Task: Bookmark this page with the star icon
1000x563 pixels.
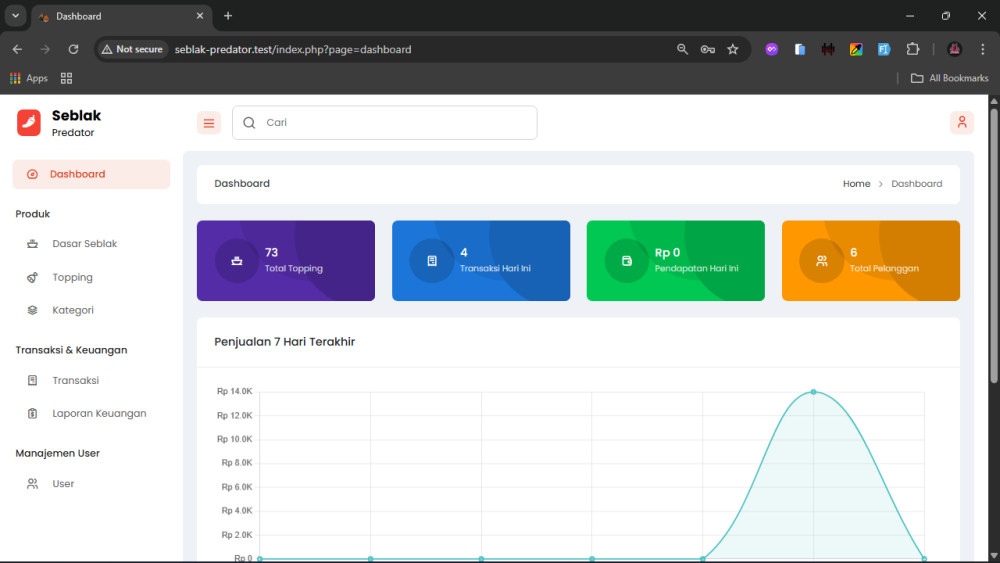Action: coord(733,49)
